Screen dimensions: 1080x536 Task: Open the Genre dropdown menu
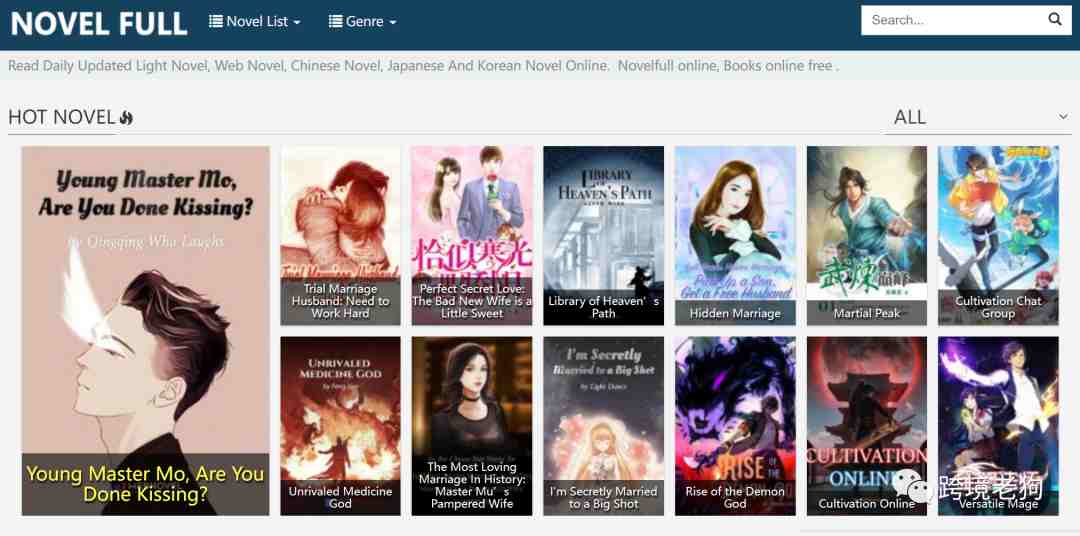tap(362, 21)
